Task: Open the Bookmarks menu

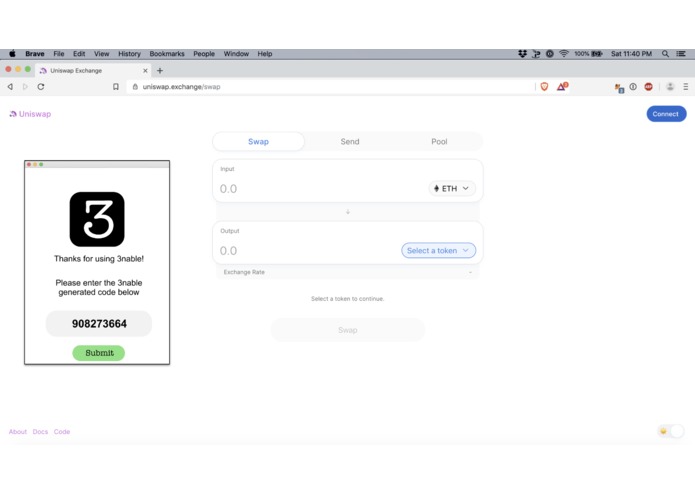Action: tap(167, 54)
